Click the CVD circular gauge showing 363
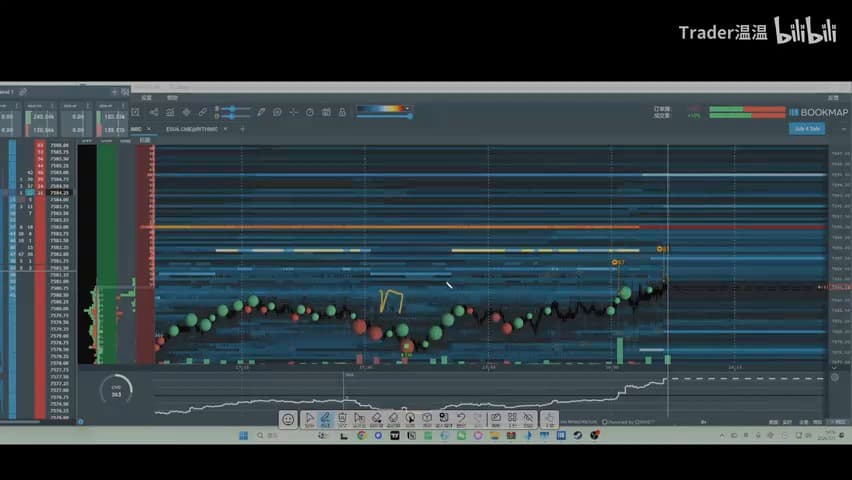 [x=116, y=390]
